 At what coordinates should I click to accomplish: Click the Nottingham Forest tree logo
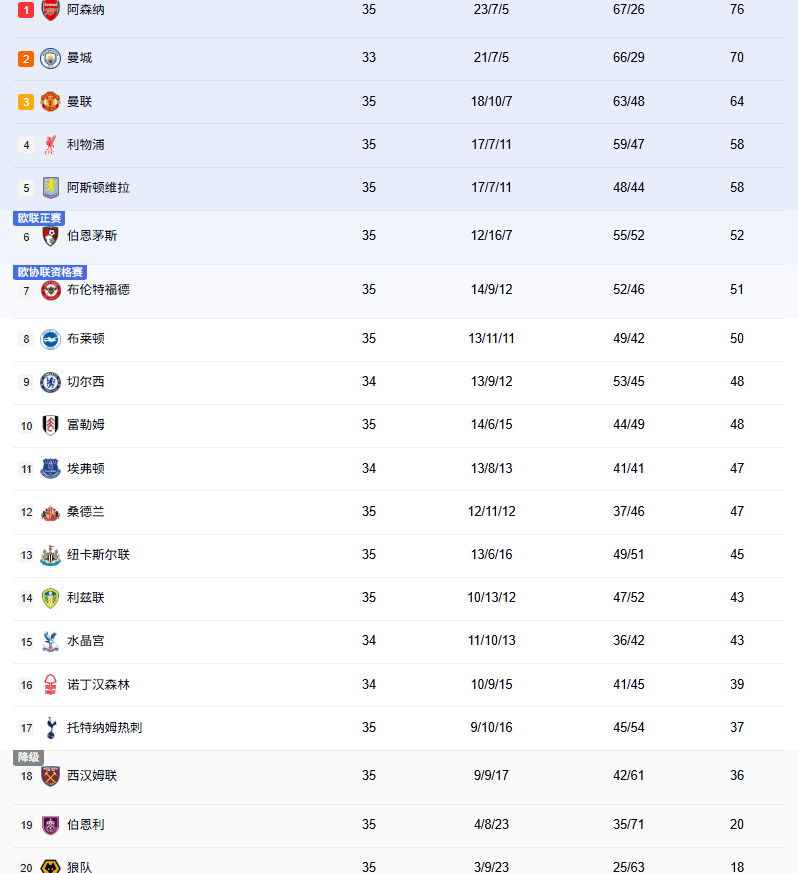[x=50, y=685]
